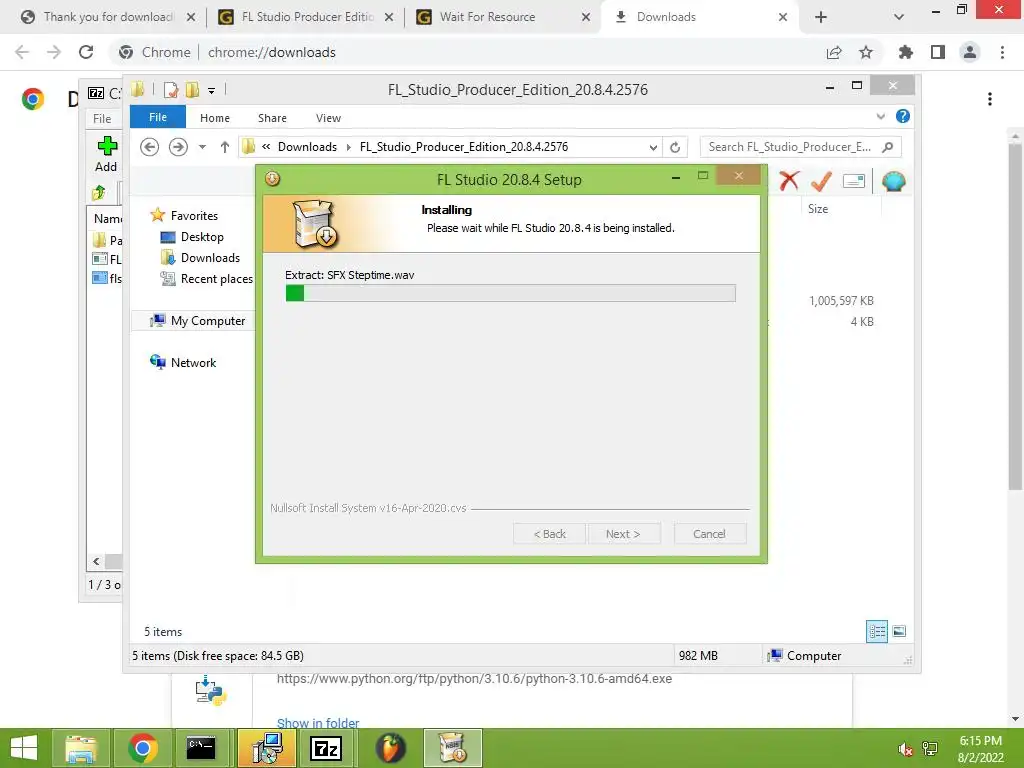The width and height of the screenshot is (1024, 768).
Task: Switch to Thank you for download tab
Action: tap(108, 17)
